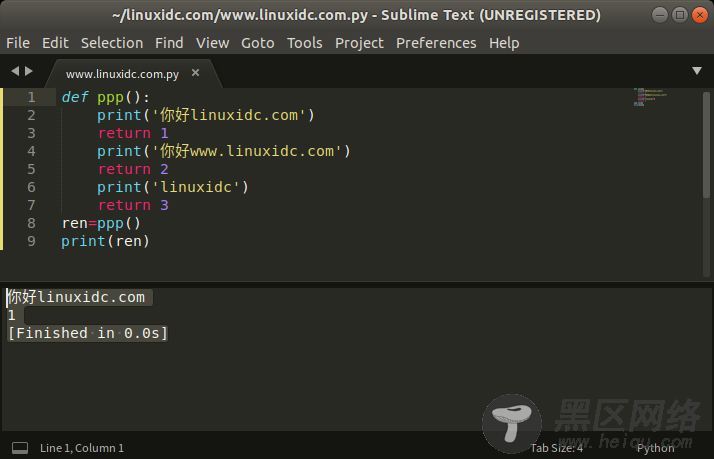Close the Sublime Text window
Screen dimensions: 714x459
click(x=699, y=15)
